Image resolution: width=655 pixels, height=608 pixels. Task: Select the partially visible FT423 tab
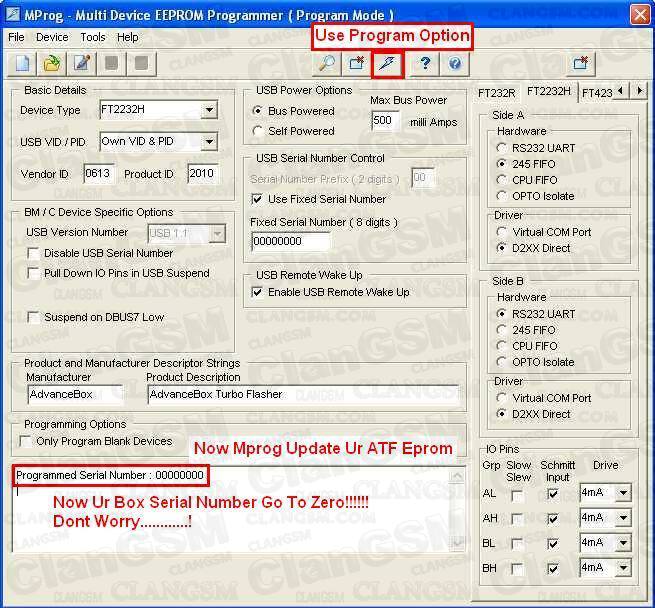[597, 93]
